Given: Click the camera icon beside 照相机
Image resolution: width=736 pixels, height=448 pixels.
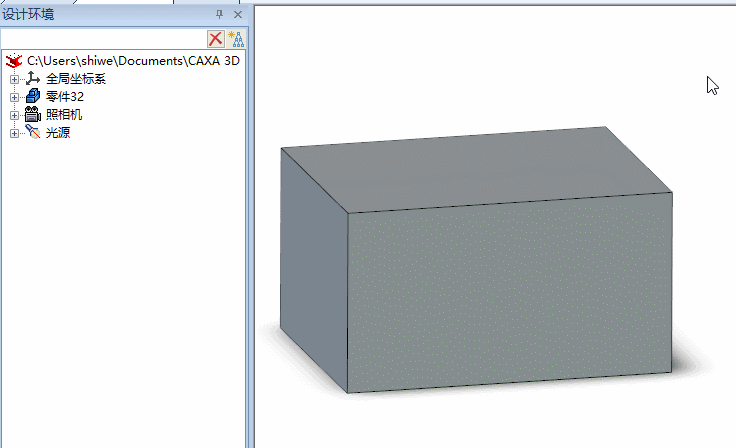Looking at the screenshot, I should [32, 114].
